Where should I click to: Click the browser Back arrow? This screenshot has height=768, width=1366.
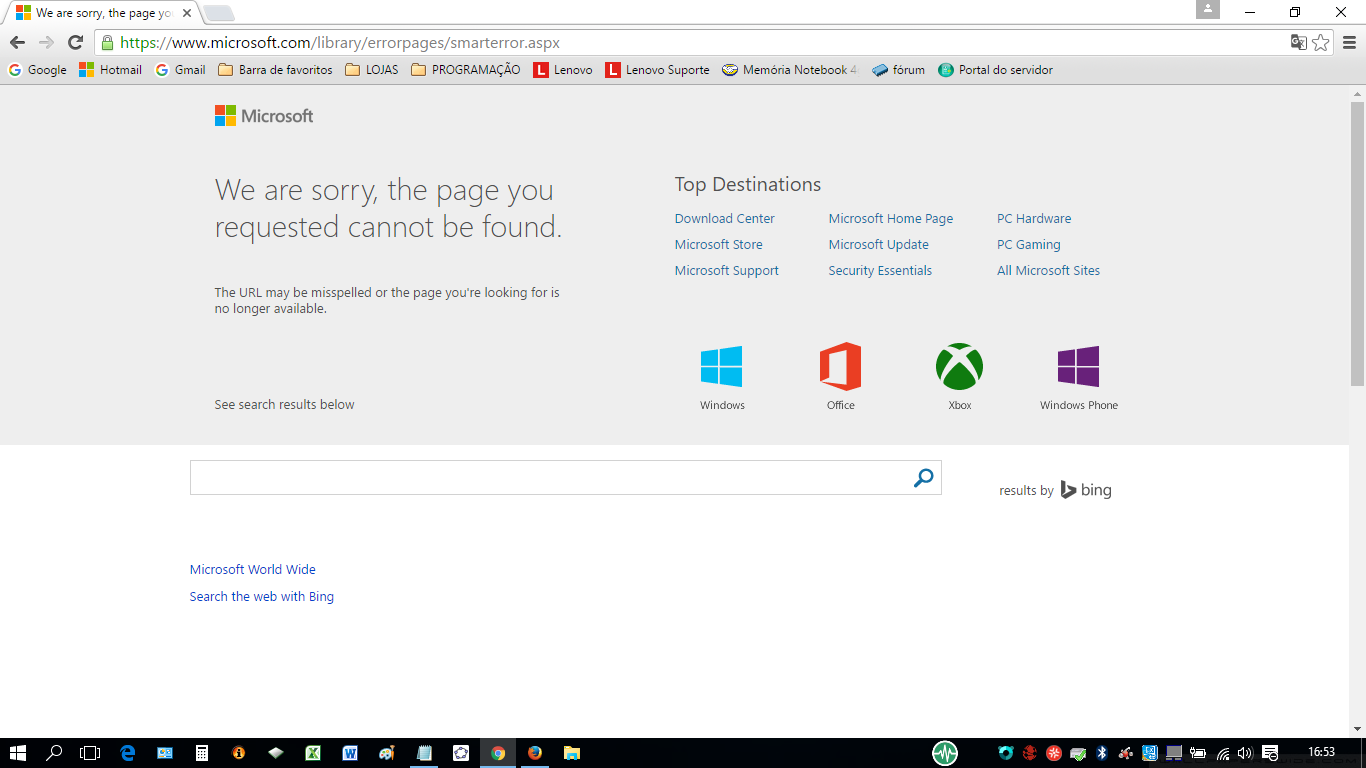(x=17, y=42)
